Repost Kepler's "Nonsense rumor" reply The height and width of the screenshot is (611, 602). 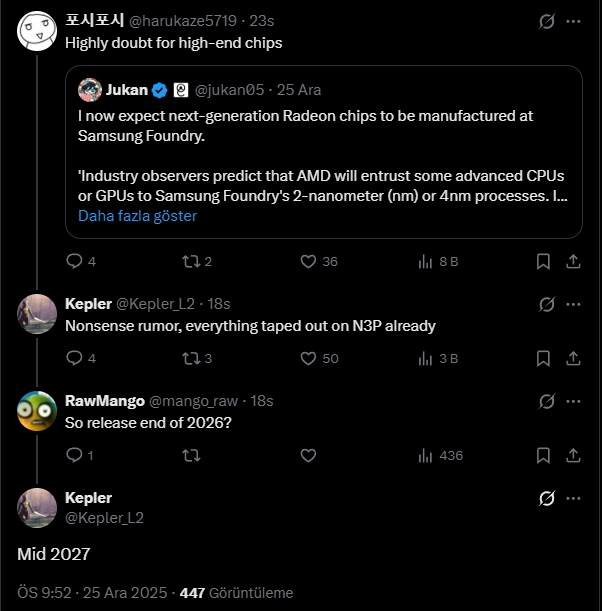coord(191,358)
